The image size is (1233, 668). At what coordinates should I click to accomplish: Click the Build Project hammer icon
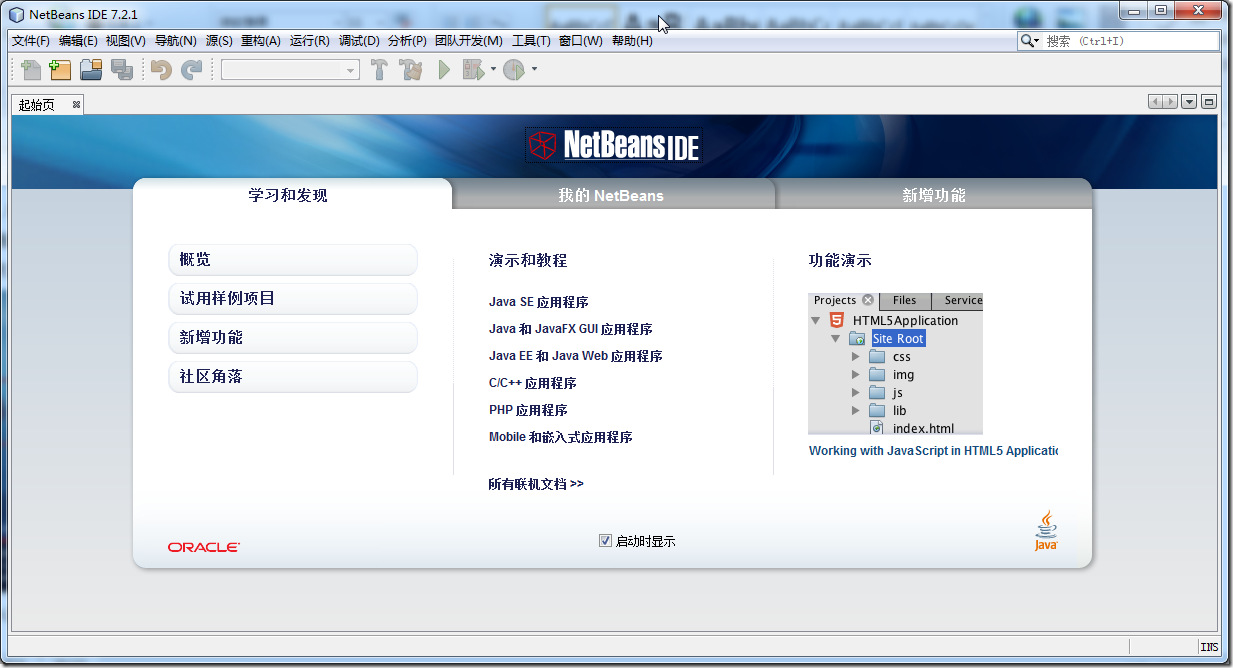379,70
